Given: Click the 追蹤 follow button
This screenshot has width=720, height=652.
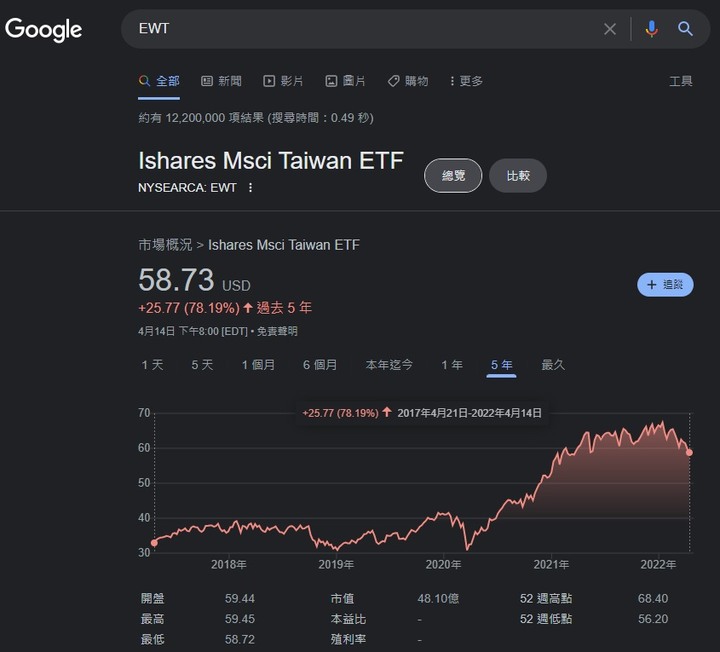Looking at the screenshot, I should 665,285.
